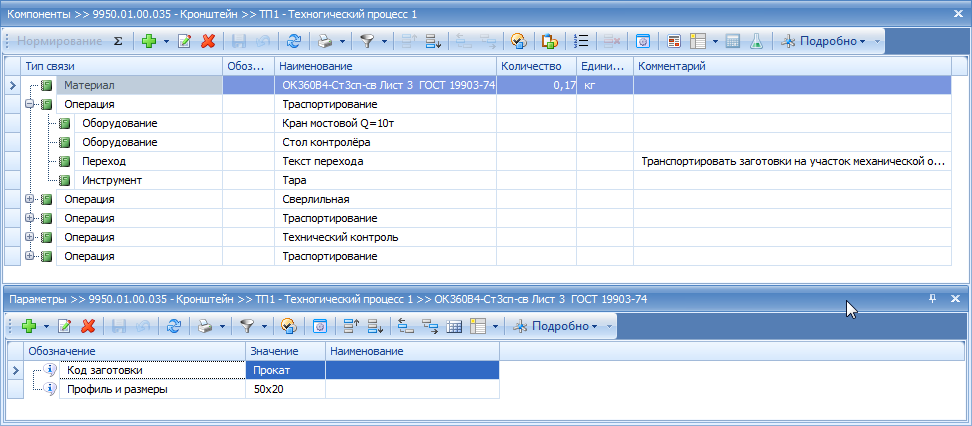Viewport: 972px width, 426px height.
Task: Add new item with green plus in Компоненты toolbar
Action: pyautogui.click(x=149, y=42)
